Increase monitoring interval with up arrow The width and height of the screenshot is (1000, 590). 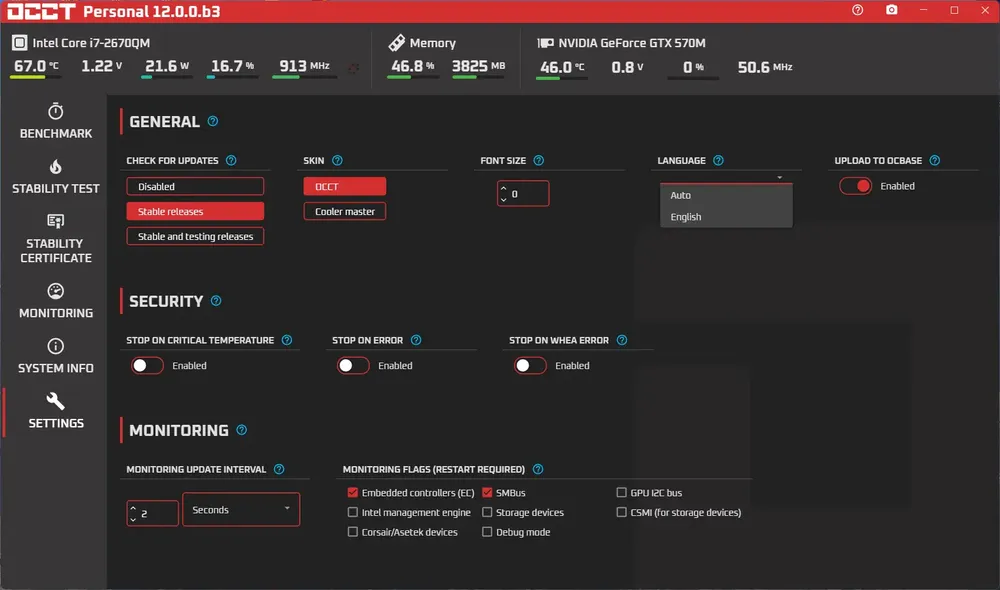coord(133,508)
